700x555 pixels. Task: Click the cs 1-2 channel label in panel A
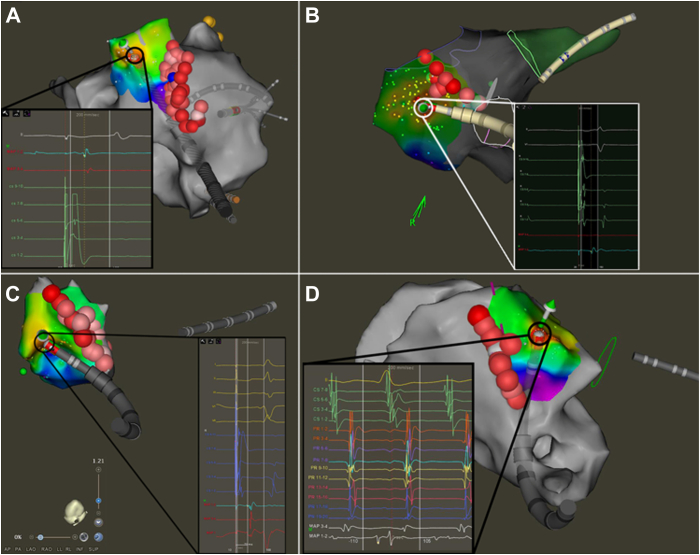click(17, 255)
